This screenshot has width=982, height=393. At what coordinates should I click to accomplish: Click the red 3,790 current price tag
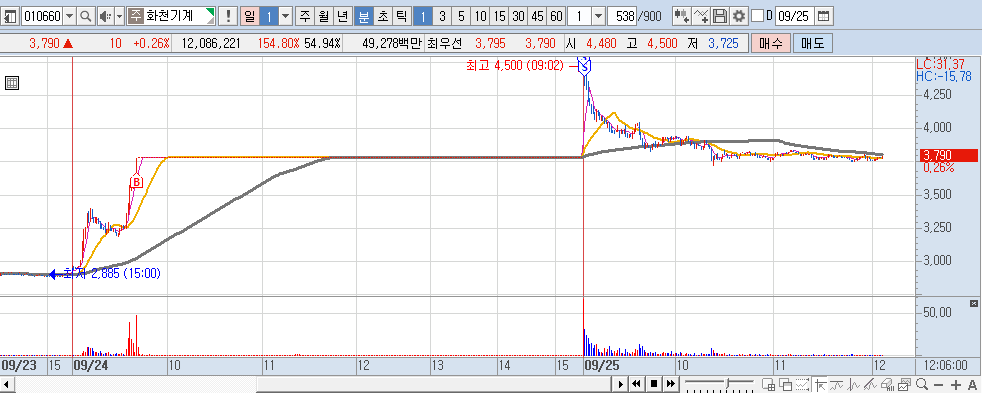pyautogui.click(x=949, y=155)
